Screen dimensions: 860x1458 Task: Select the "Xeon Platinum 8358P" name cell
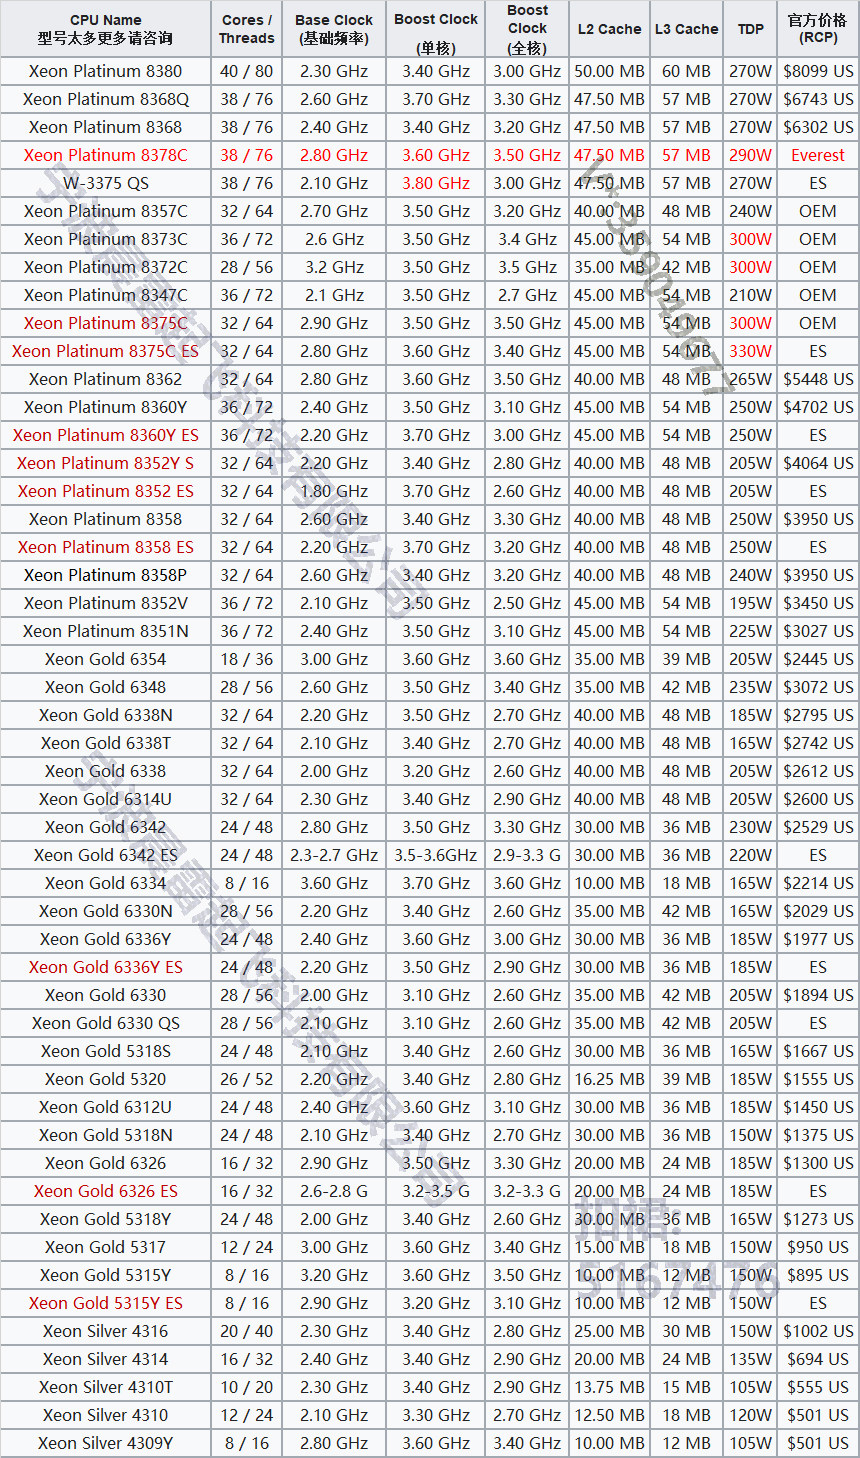tap(105, 575)
